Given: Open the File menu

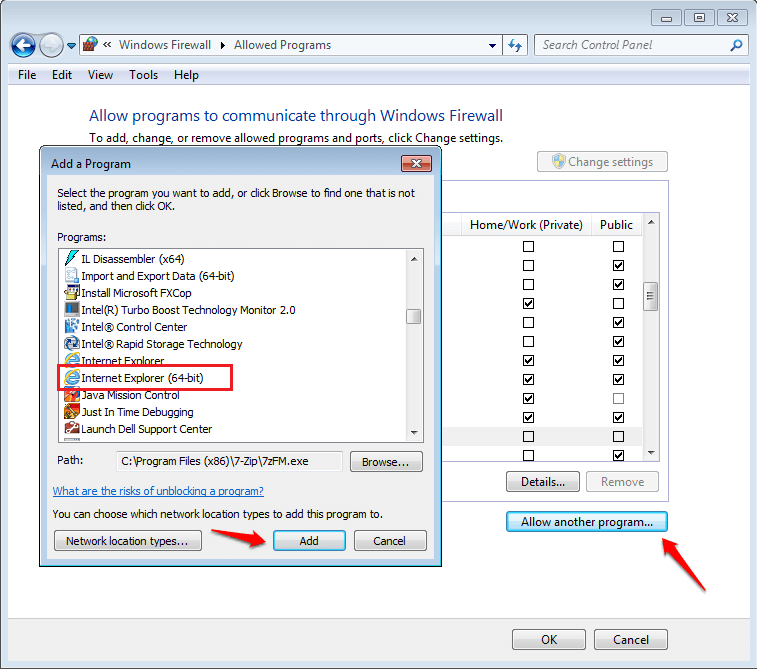Looking at the screenshot, I should (27, 75).
